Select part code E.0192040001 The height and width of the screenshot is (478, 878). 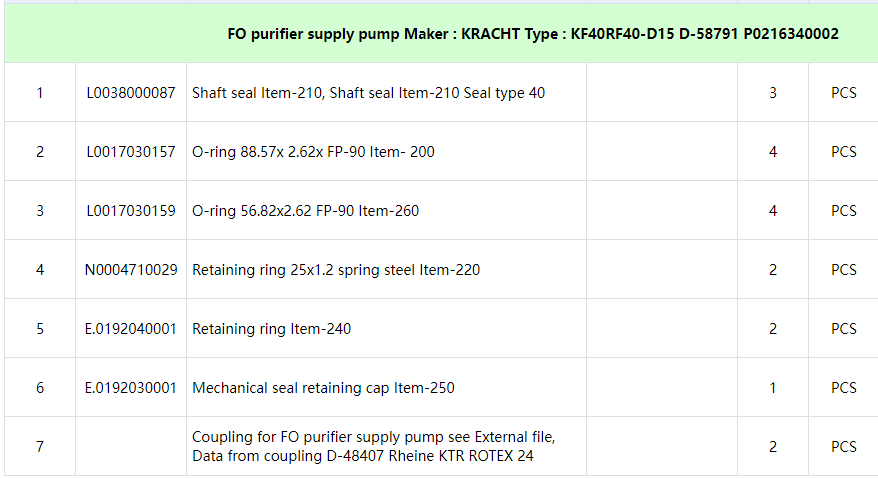click(x=131, y=329)
